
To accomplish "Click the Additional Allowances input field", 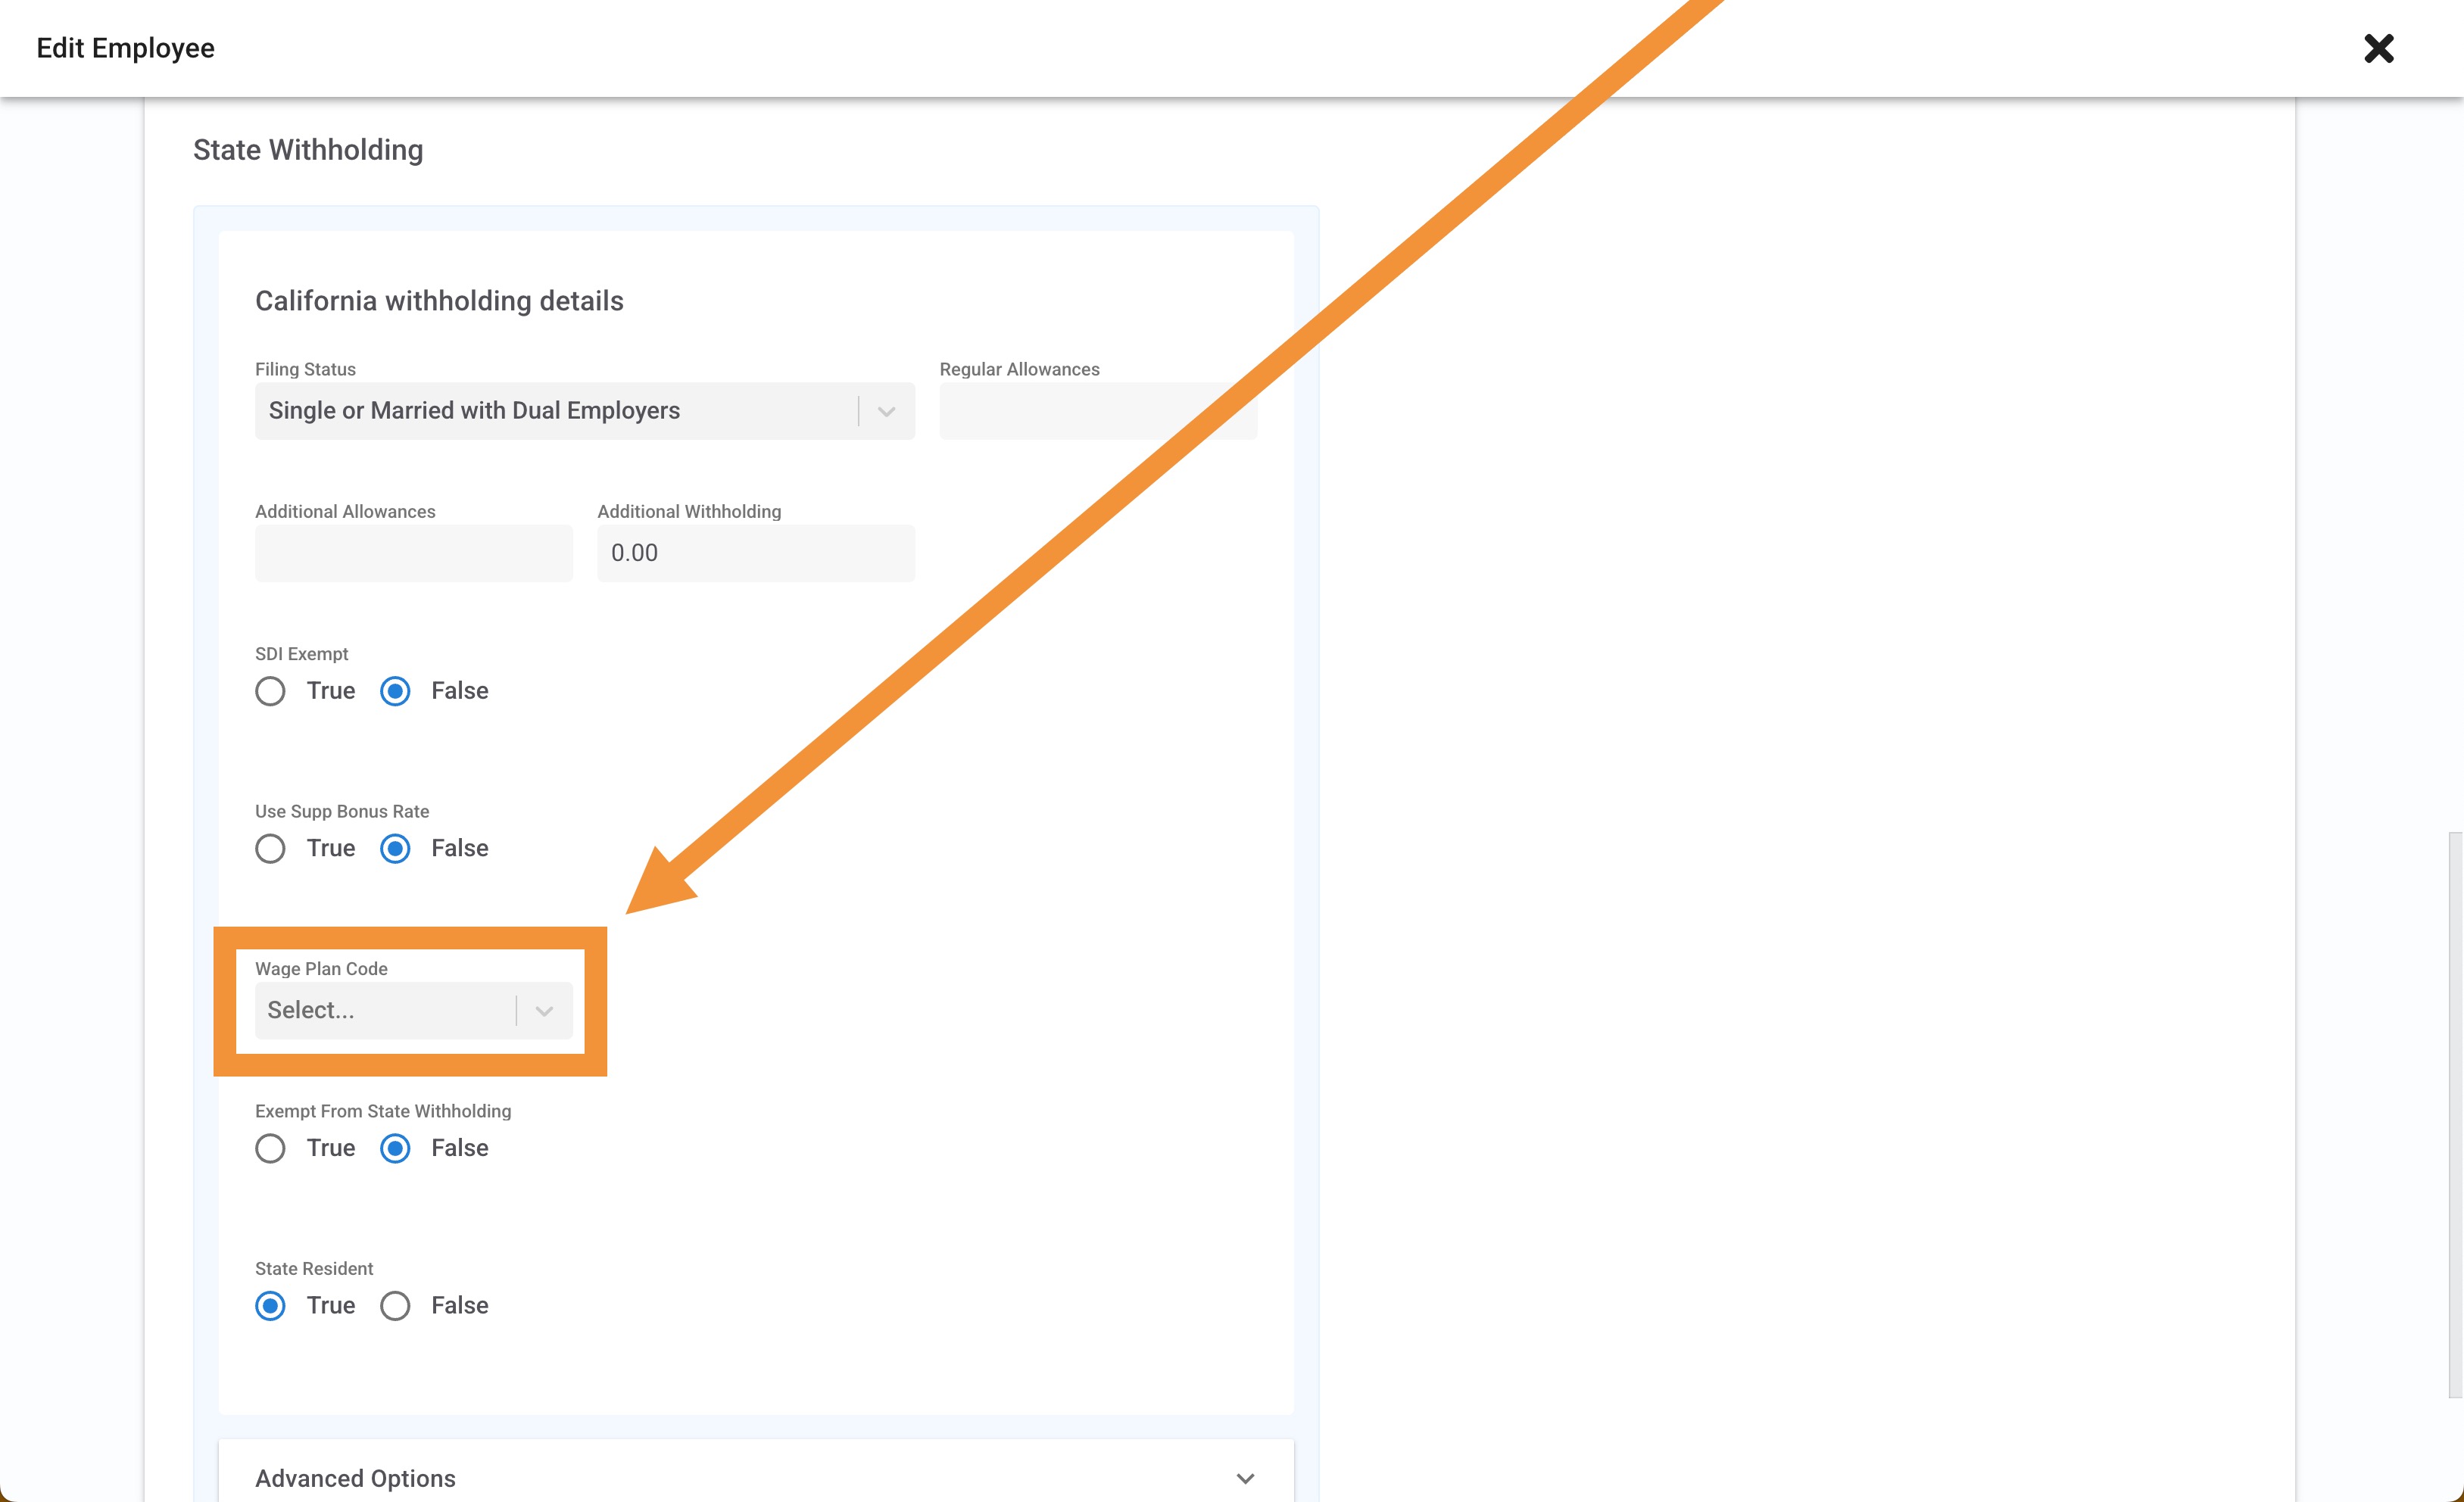I will coord(413,552).
